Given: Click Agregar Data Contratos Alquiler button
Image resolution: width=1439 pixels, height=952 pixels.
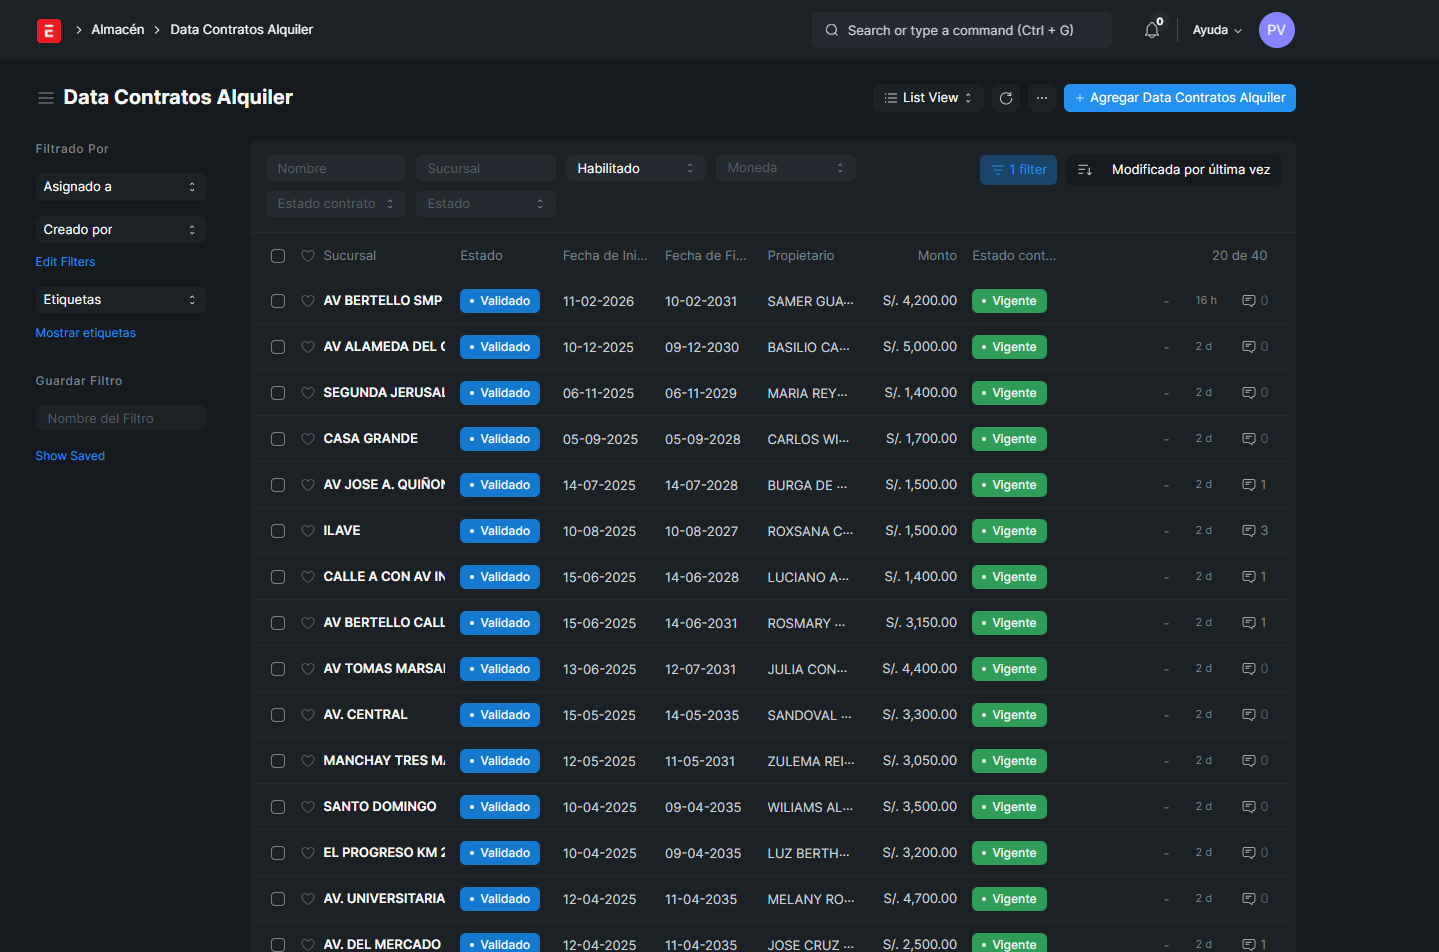Looking at the screenshot, I should click(1179, 98).
